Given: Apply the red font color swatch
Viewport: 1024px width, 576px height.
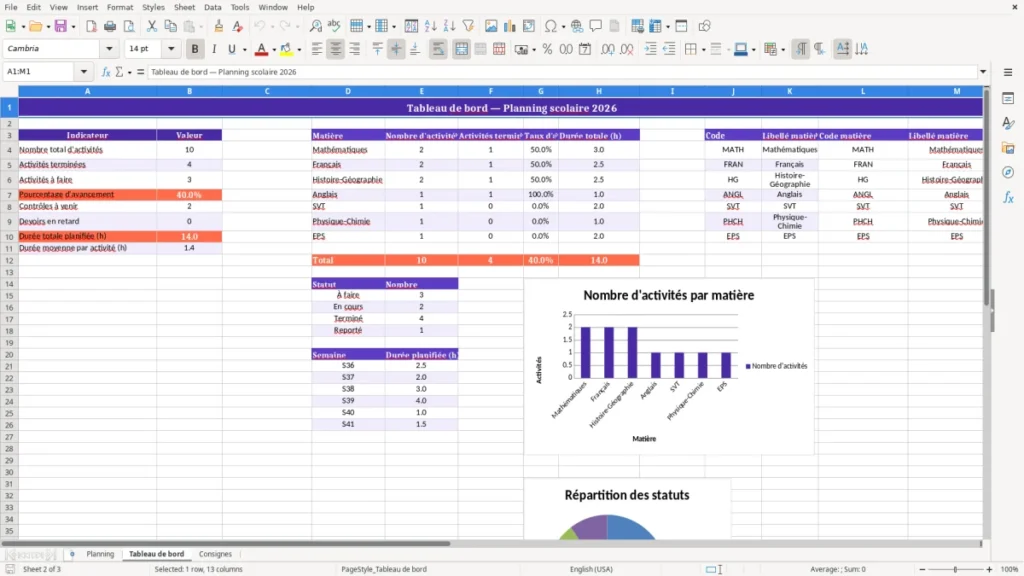Looking at the screenshot, I should (x=261, y=49).
